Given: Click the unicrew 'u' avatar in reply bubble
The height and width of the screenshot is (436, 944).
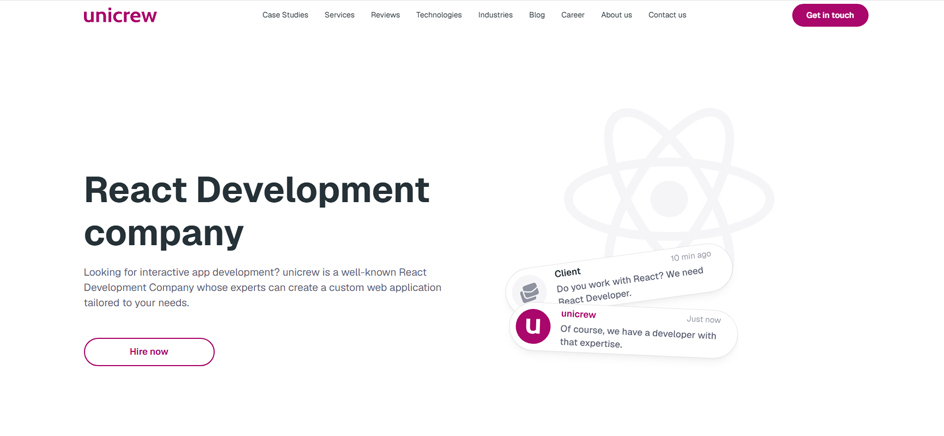Looking at the screenshot, I should [x=533, y=326].
